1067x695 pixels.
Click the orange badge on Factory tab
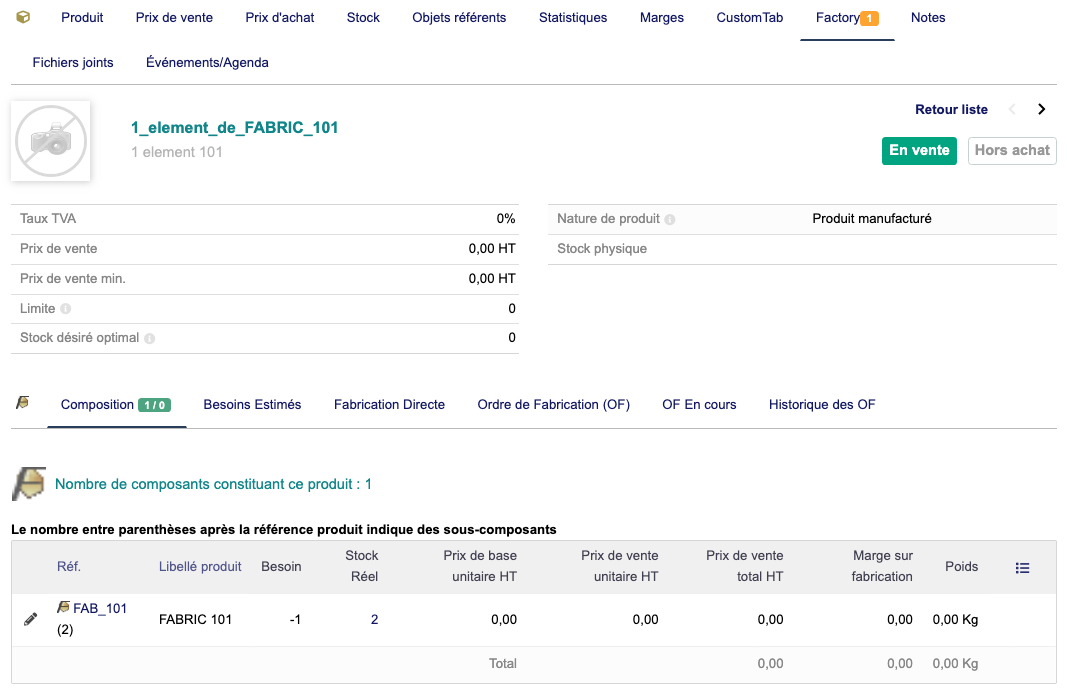click(870, 18)
